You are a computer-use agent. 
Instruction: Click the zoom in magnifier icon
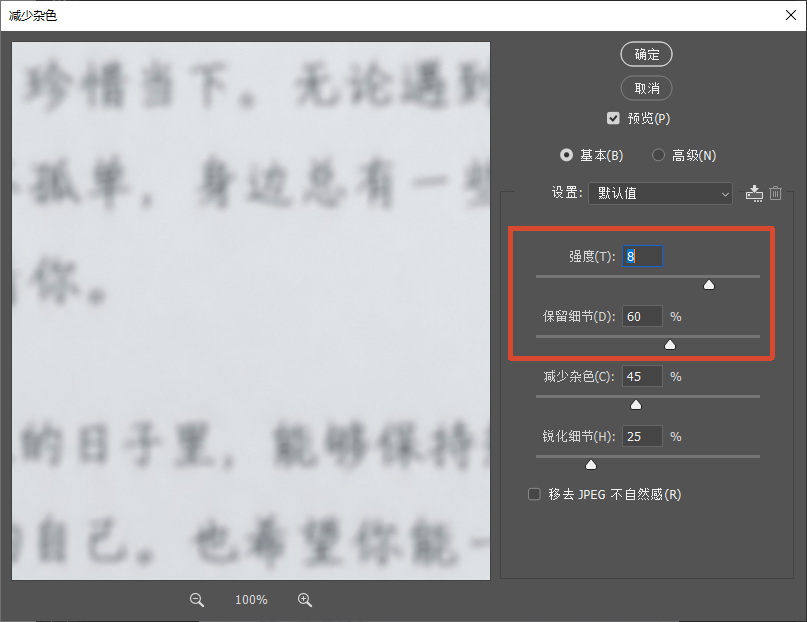pyautogui.click(x=305, y=600)
